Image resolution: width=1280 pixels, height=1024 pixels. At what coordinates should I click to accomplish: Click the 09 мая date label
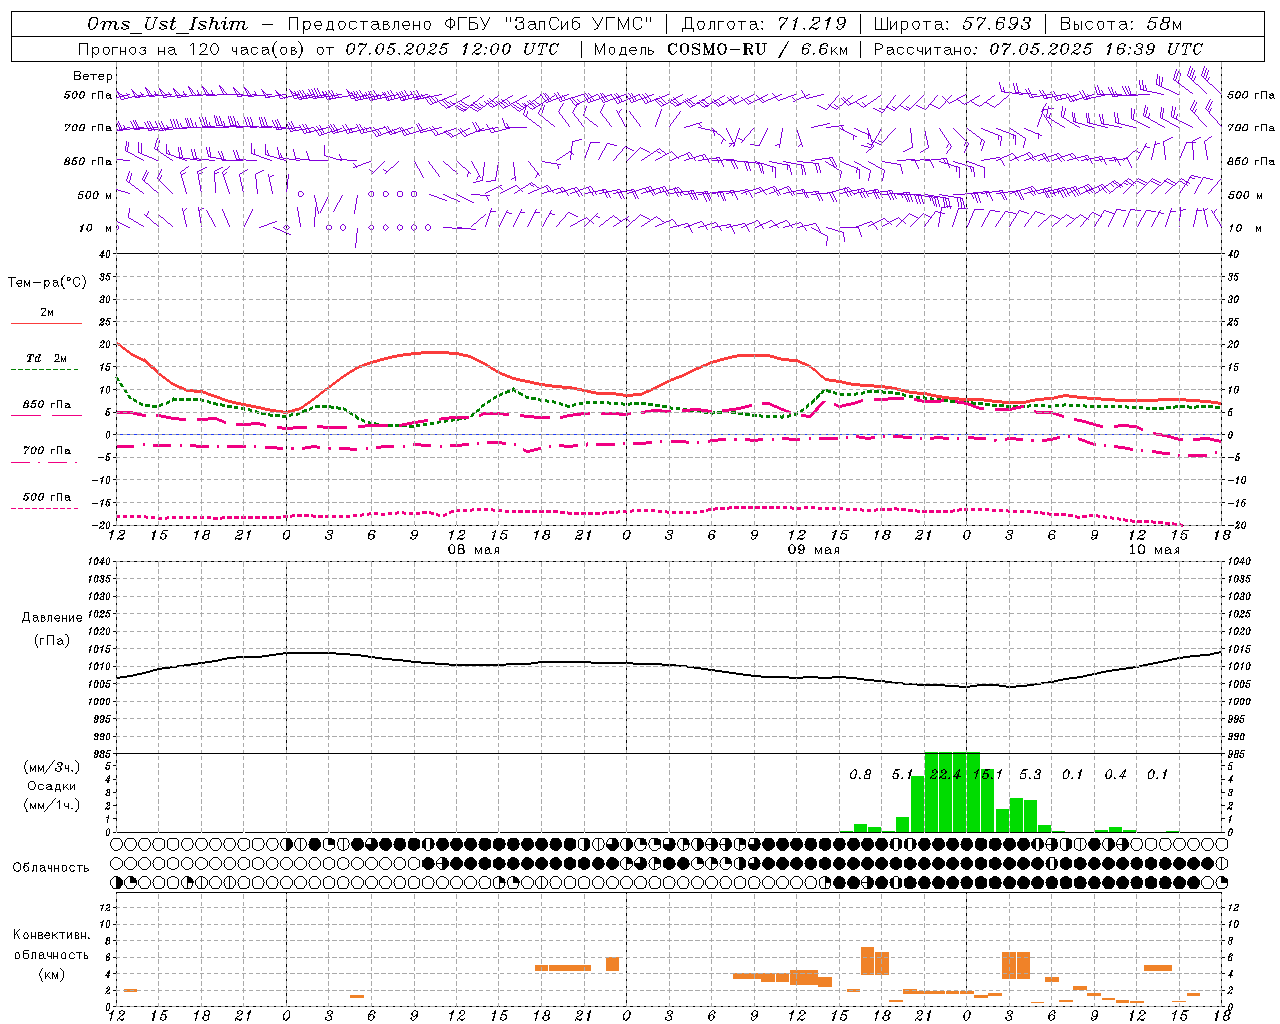point(814,550)
